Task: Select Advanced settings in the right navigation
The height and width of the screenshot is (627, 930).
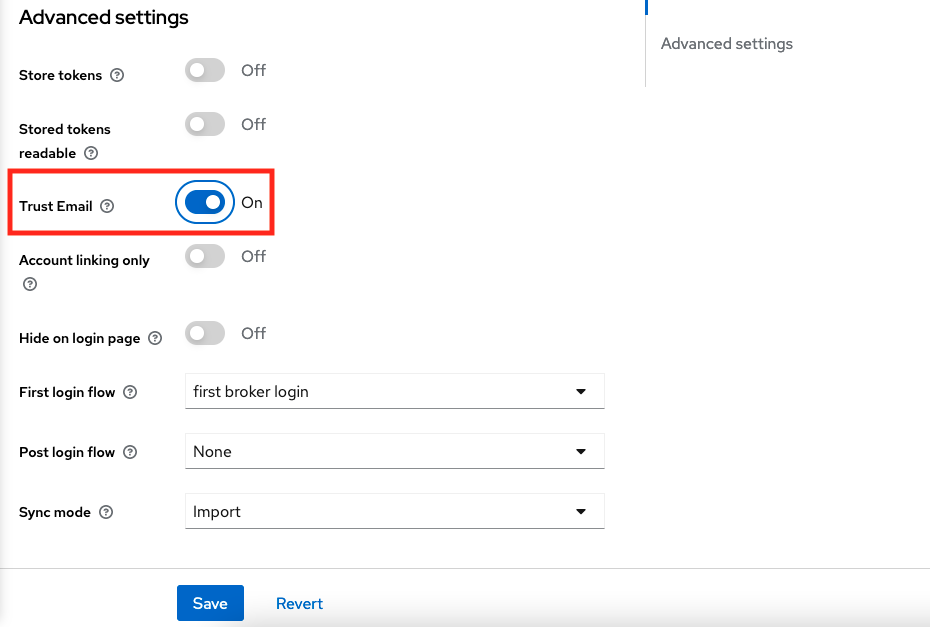Action: point(726,43)
